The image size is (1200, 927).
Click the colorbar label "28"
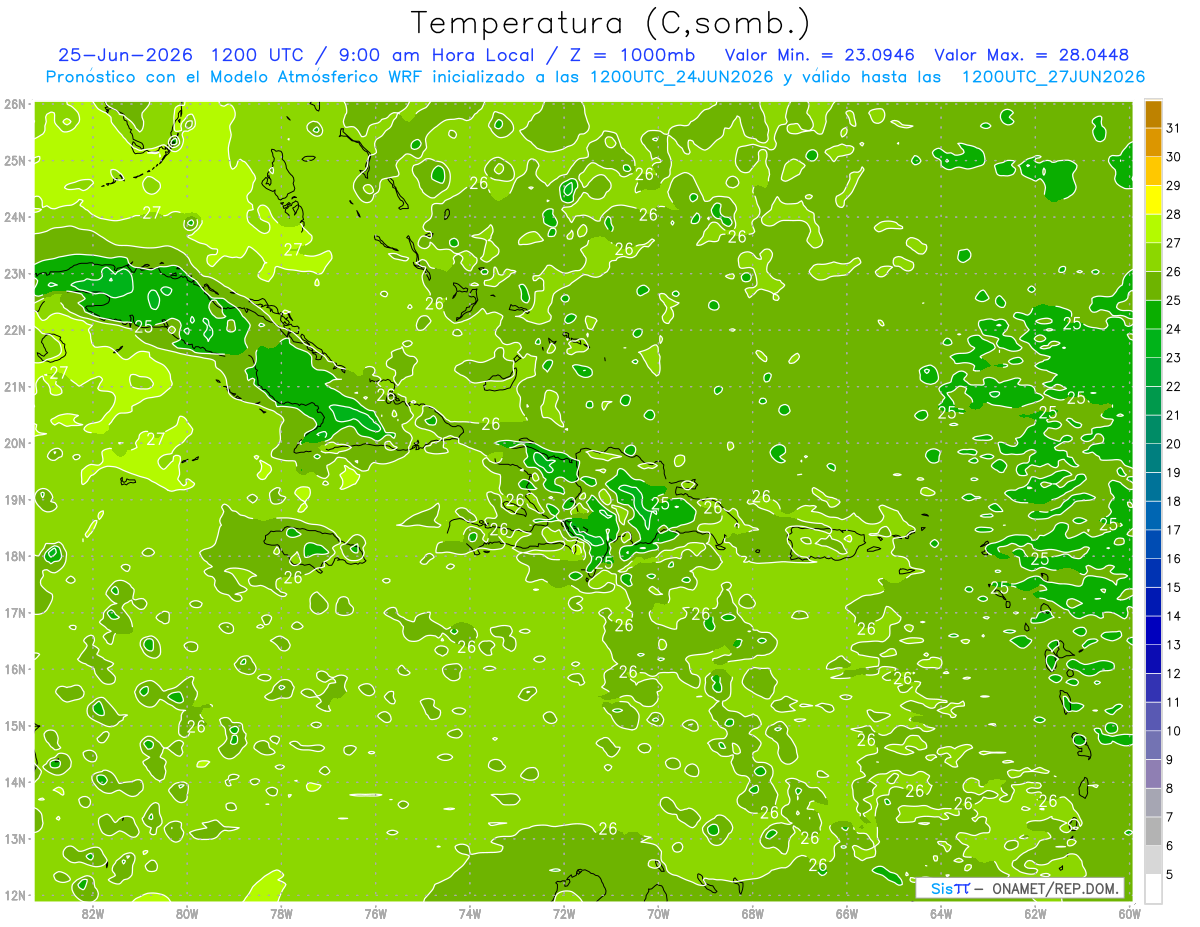[1173, 214]
